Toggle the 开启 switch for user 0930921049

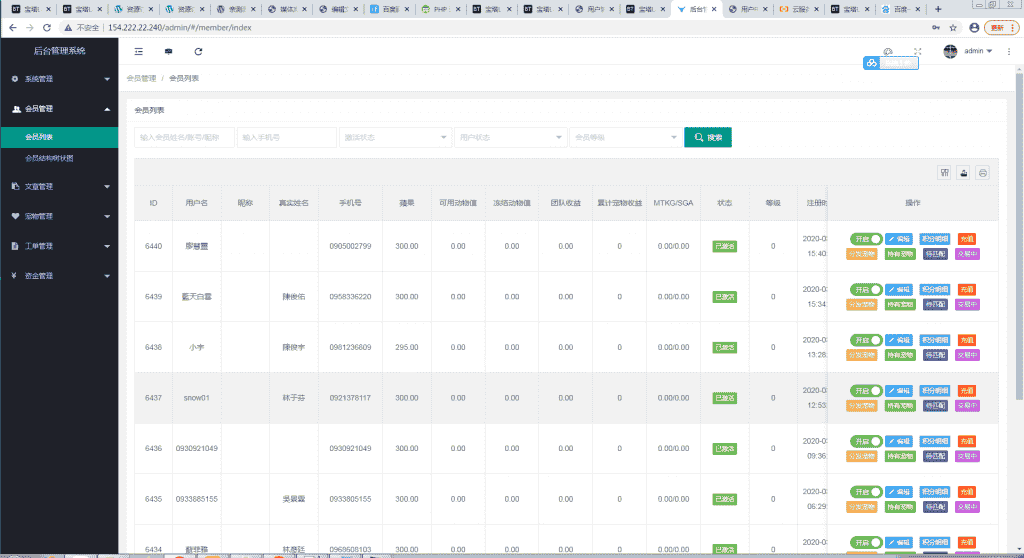[866, 441]
